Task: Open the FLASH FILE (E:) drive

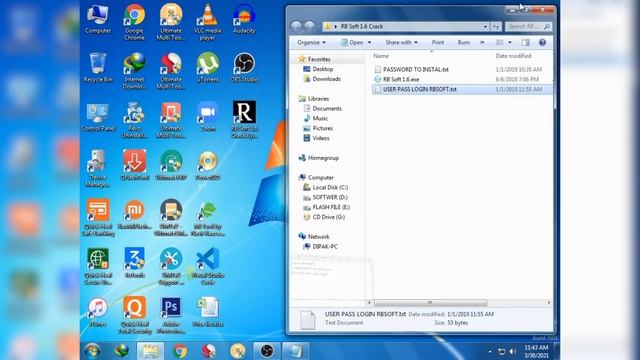Action: pyautogui.click(x=331, y=207)
